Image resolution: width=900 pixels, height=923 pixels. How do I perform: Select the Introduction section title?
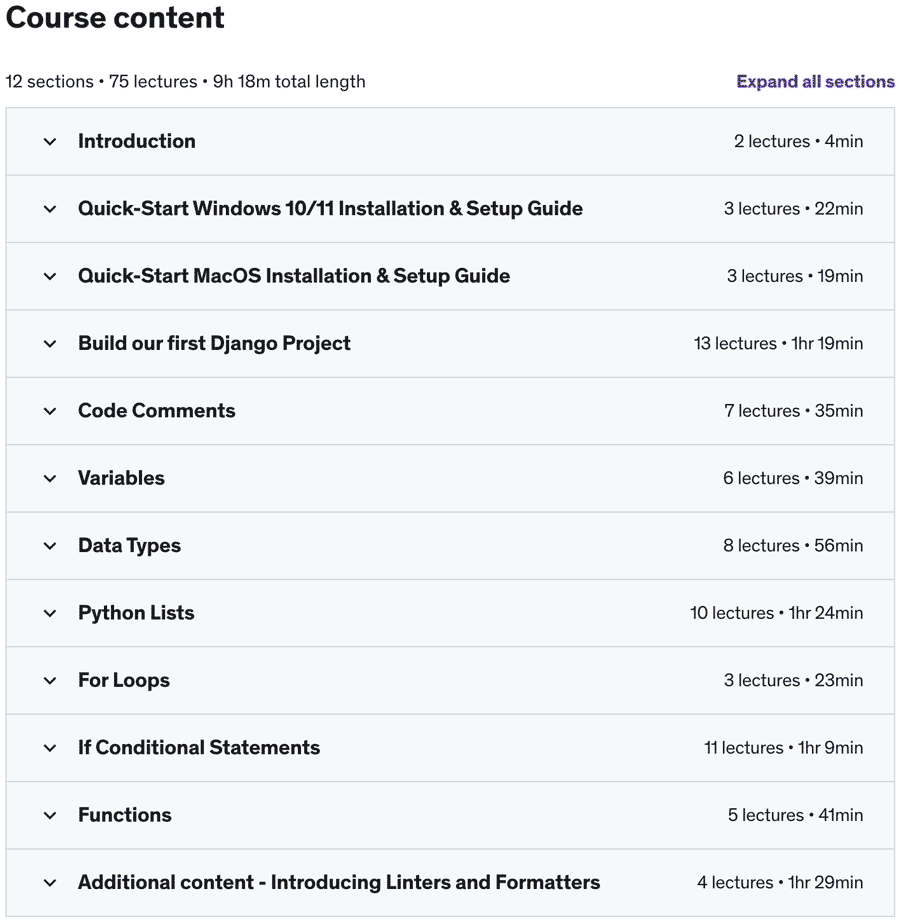point(137,141)
